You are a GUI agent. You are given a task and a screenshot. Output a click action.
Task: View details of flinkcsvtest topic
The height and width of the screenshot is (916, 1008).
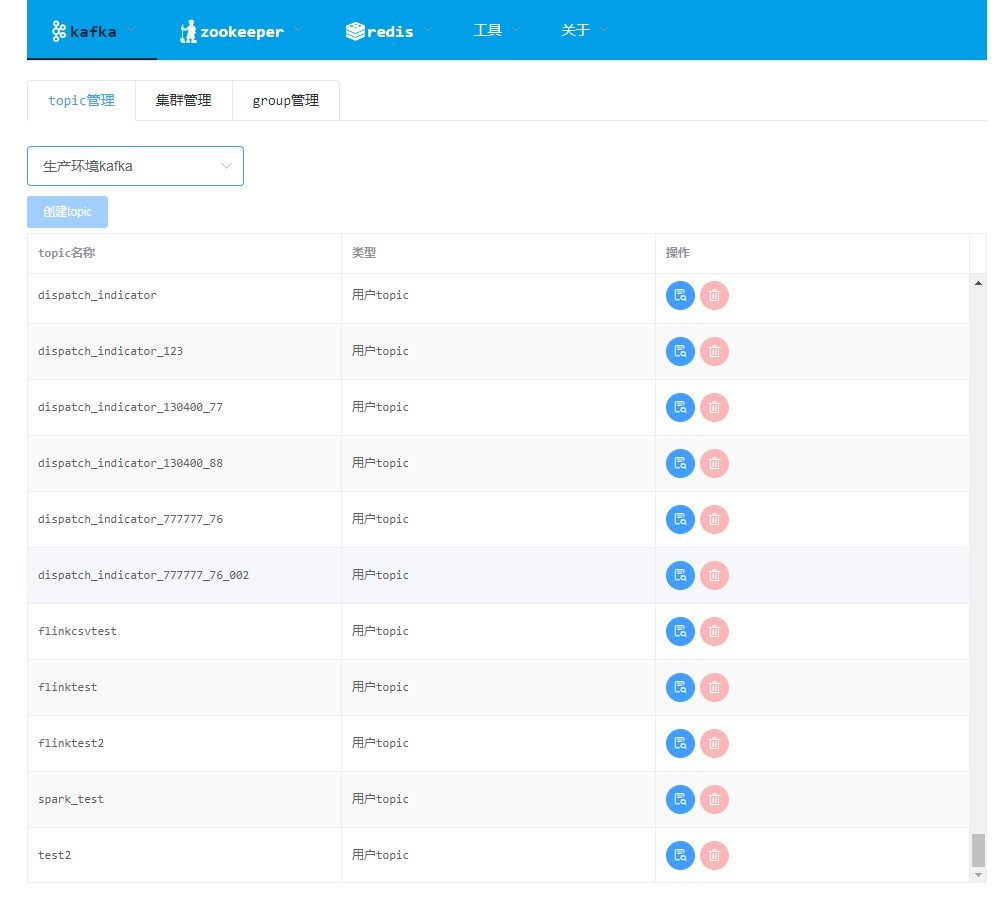[680, 631]
